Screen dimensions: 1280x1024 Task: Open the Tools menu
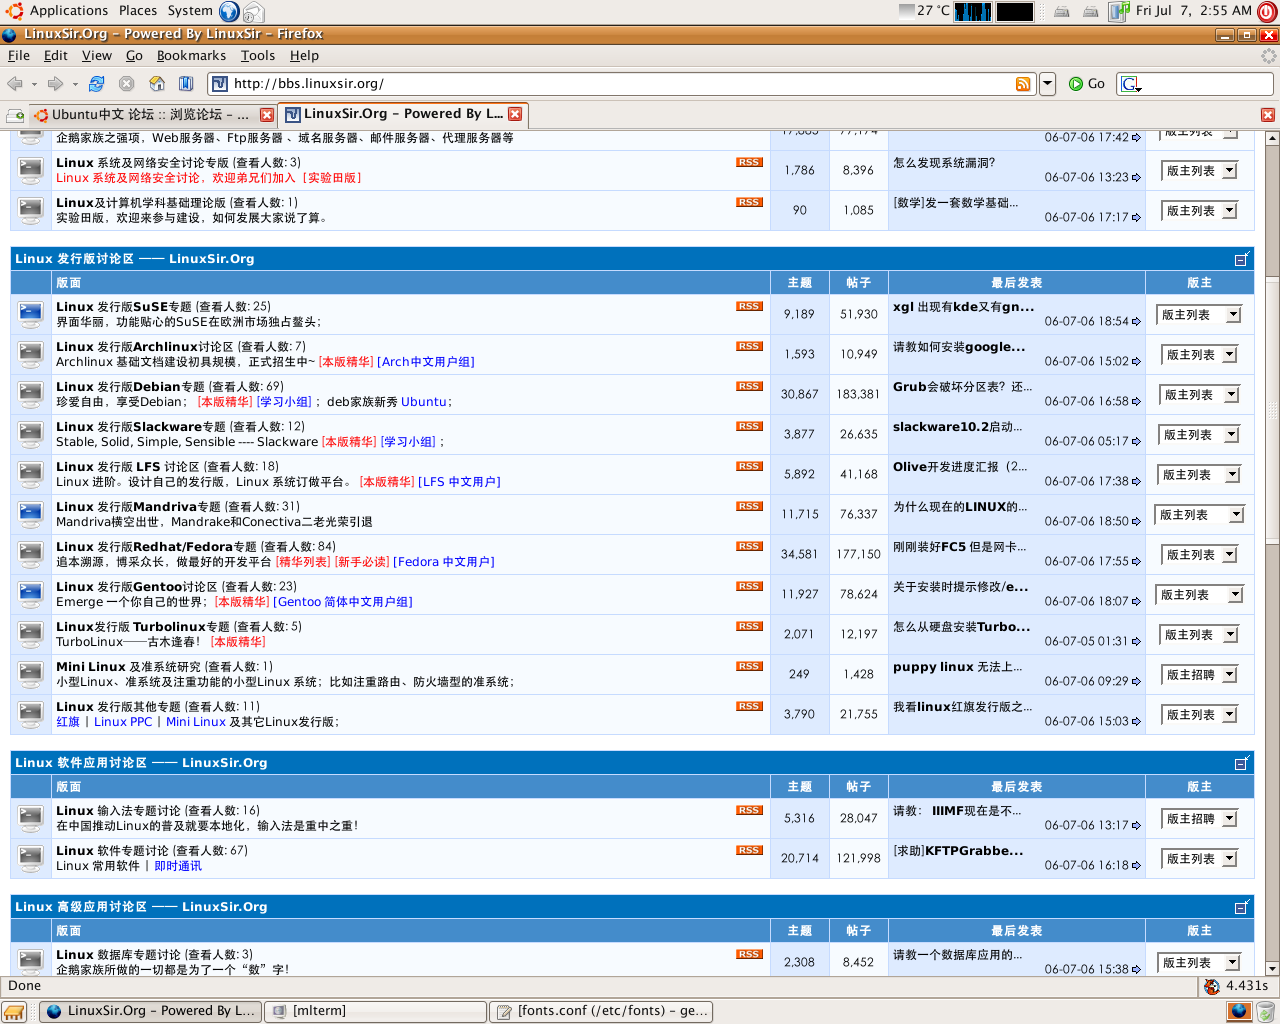[x=257, y=56]
